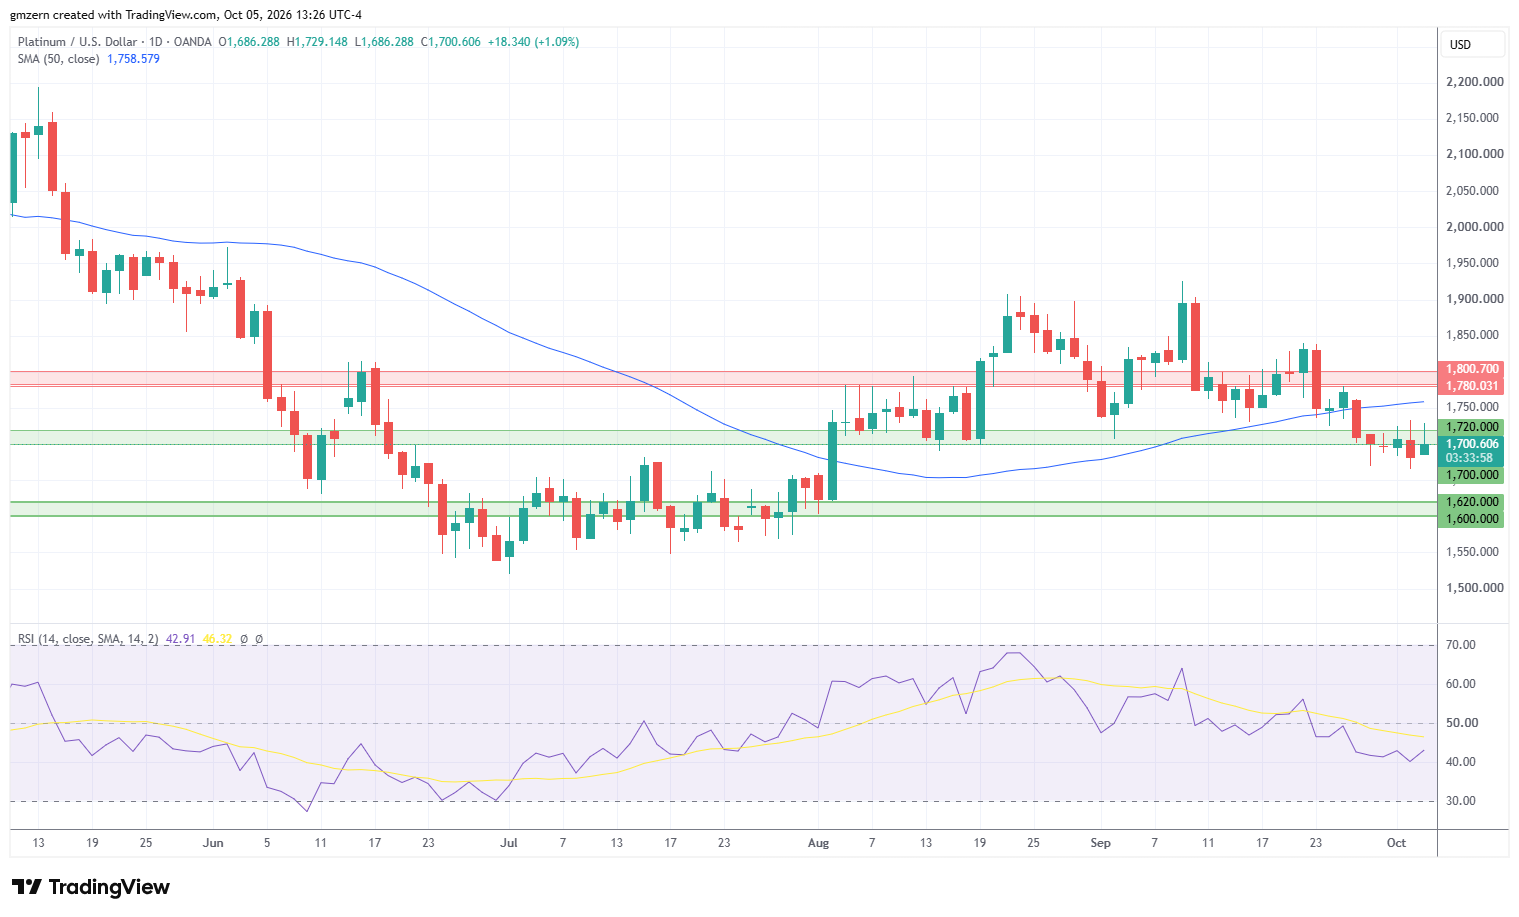Click the change value +18.340 (+1.09%)
Screen dimensions: 1519x917
[533, 42]
